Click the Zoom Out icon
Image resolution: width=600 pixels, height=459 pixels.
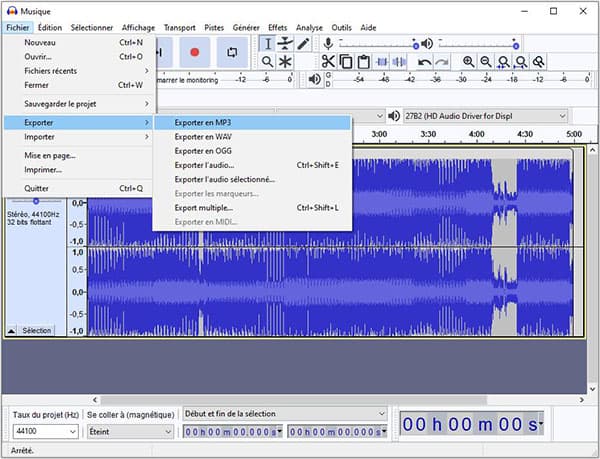point(486,62)
